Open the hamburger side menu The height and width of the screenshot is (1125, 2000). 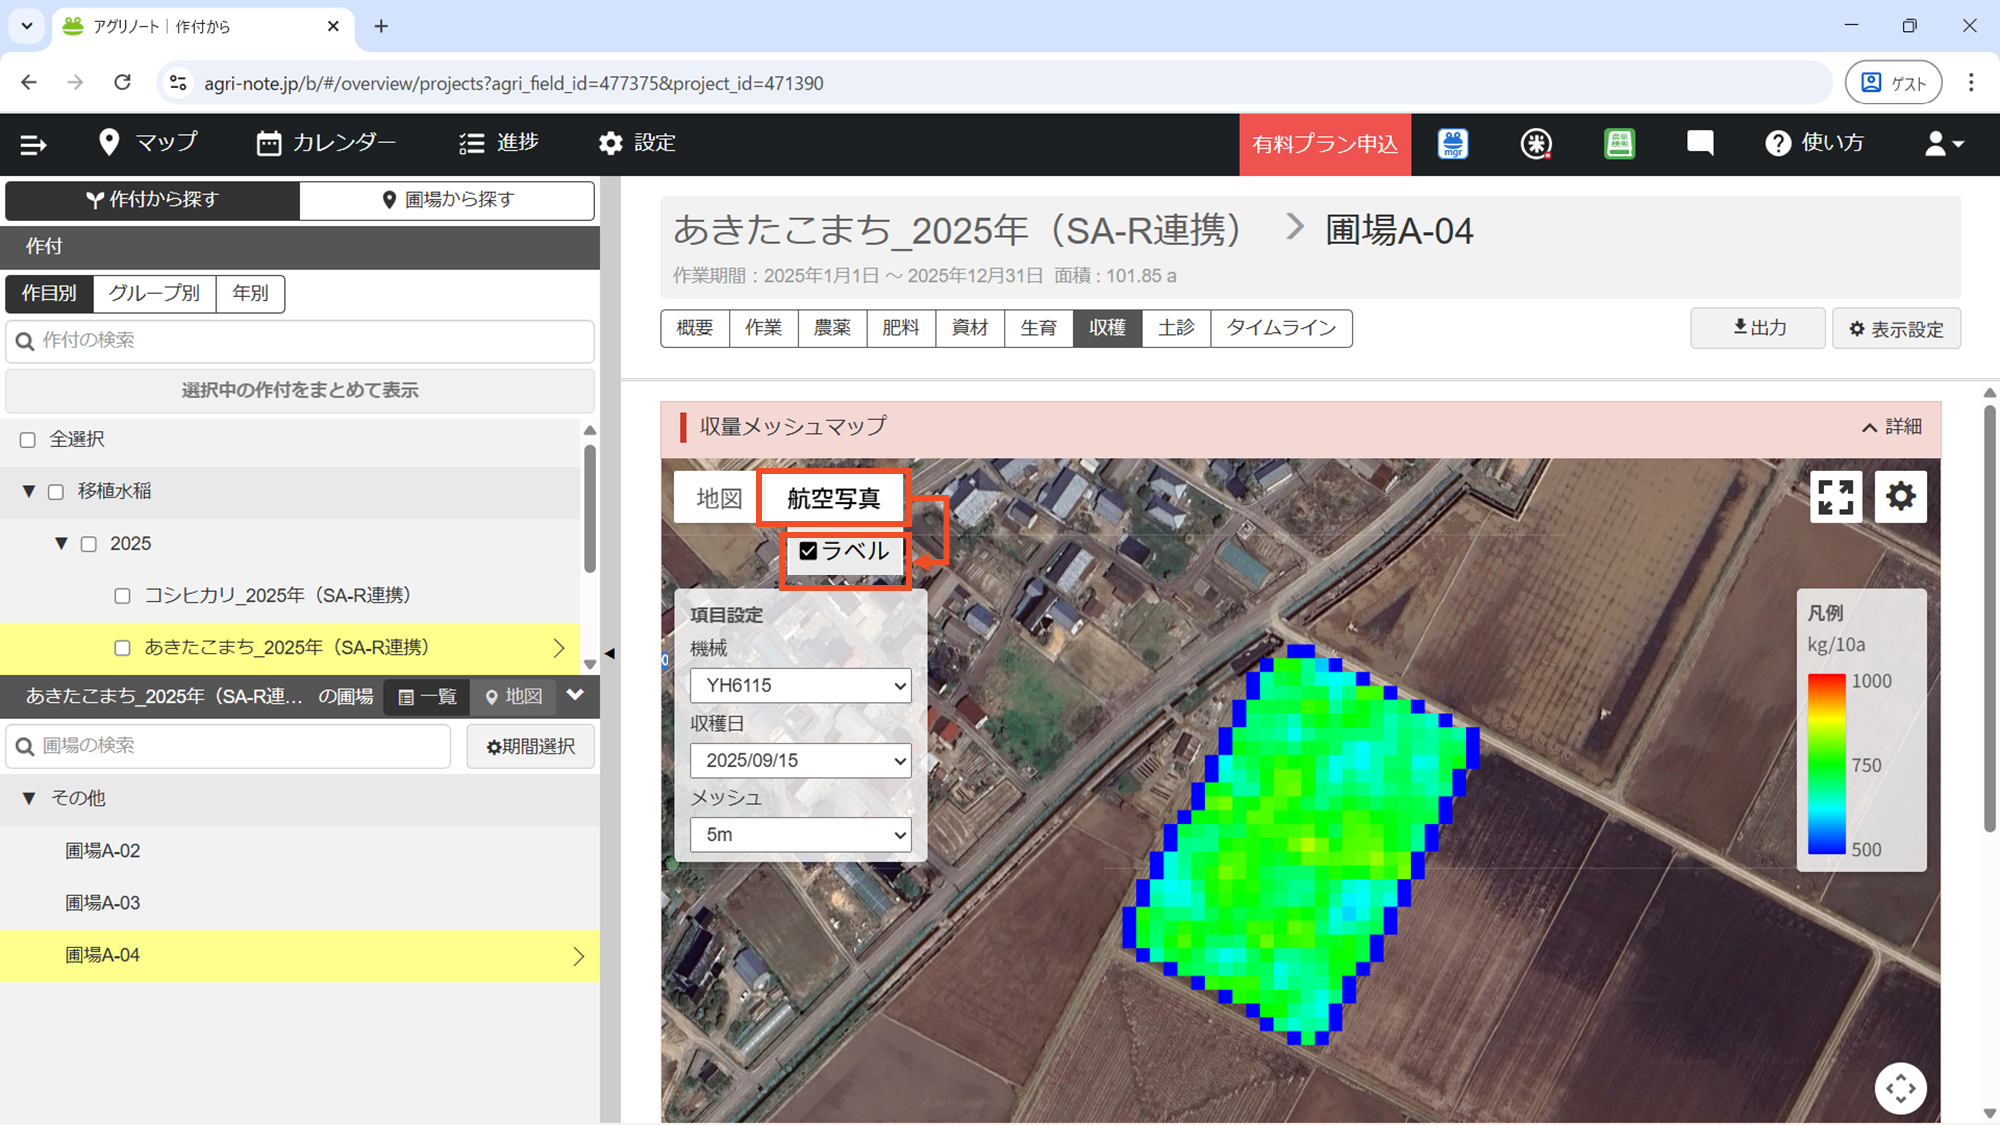[33, 144]
